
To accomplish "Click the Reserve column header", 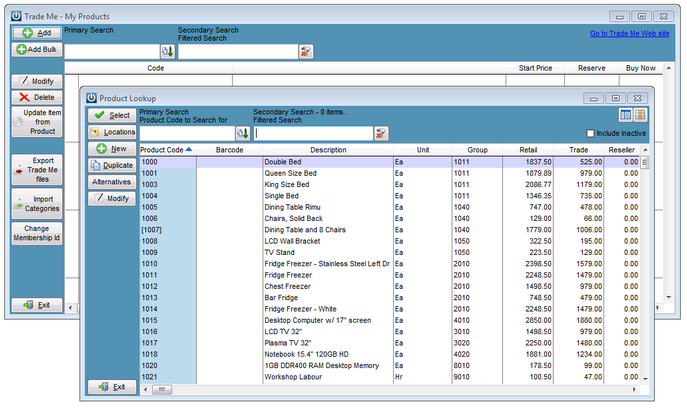I will (x=591, y=68).
